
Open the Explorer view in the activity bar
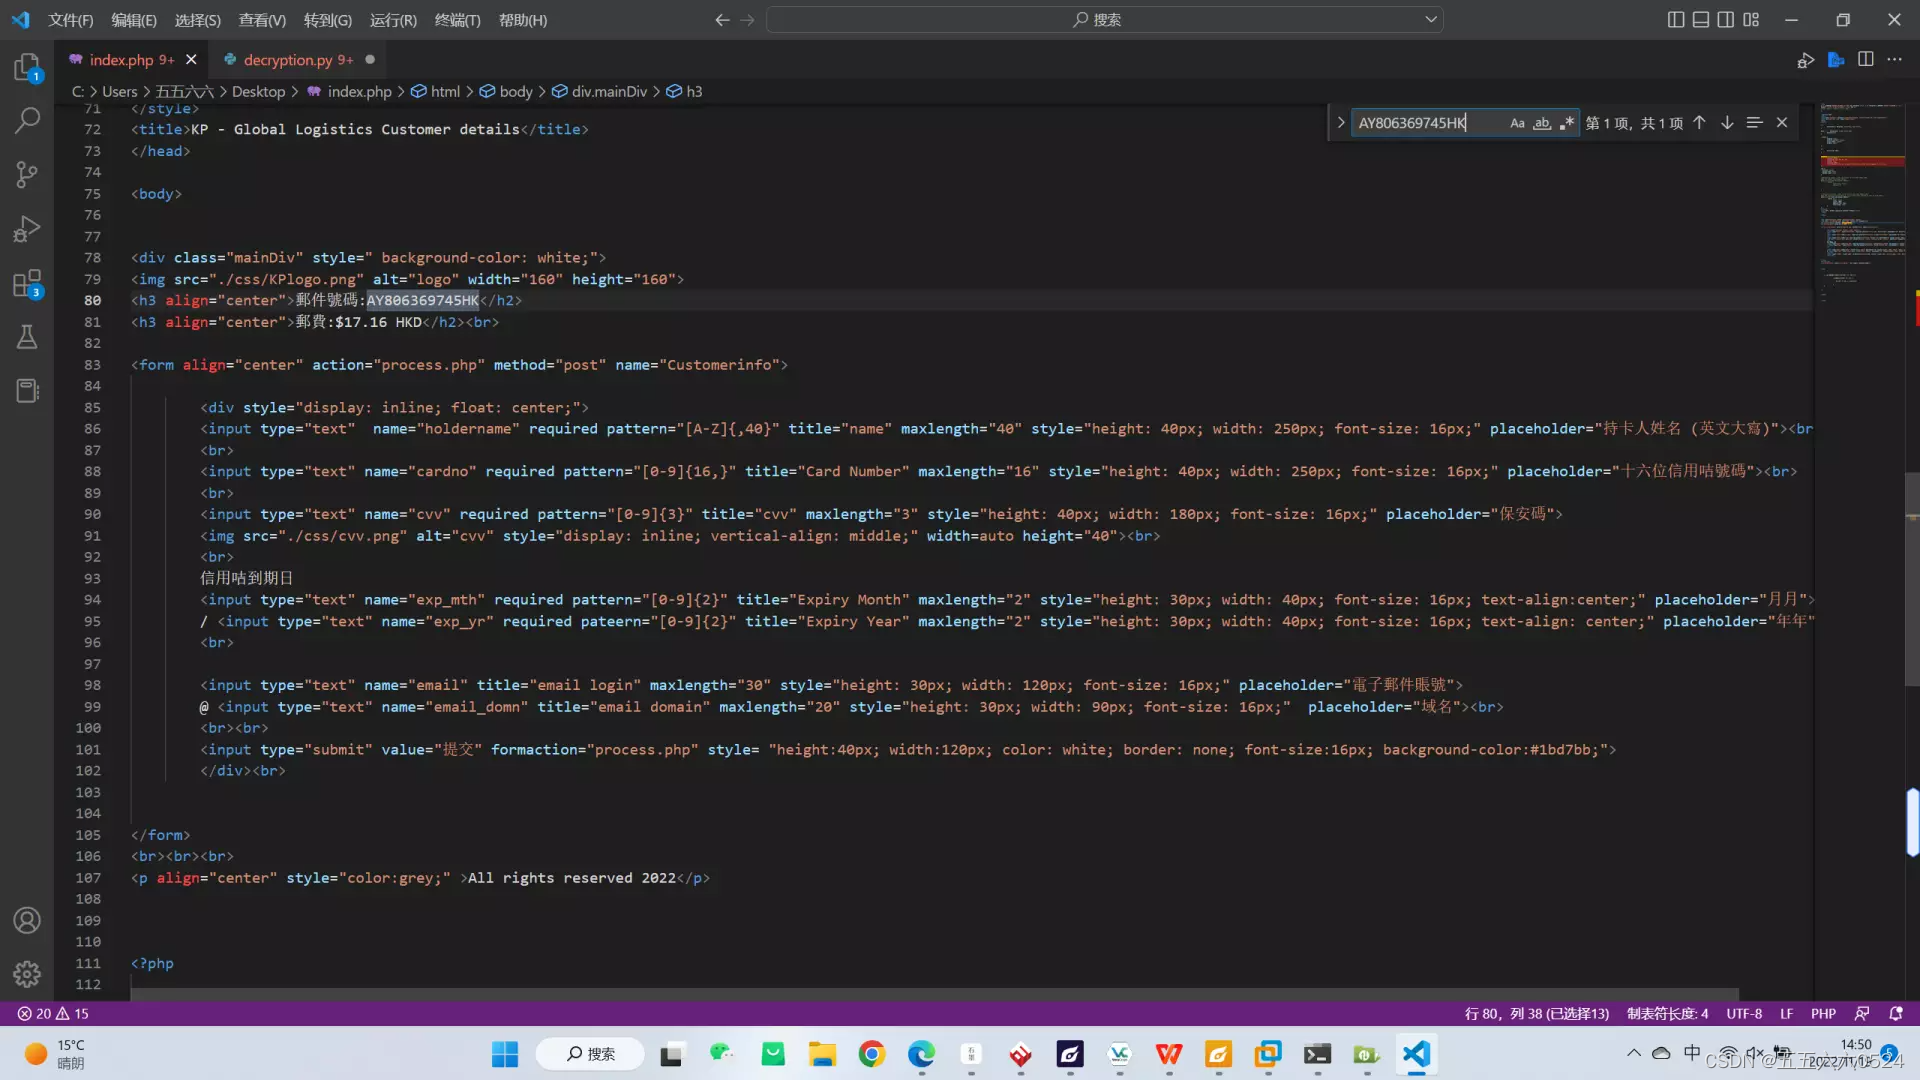pyautogui.click(x=27, y=68)
